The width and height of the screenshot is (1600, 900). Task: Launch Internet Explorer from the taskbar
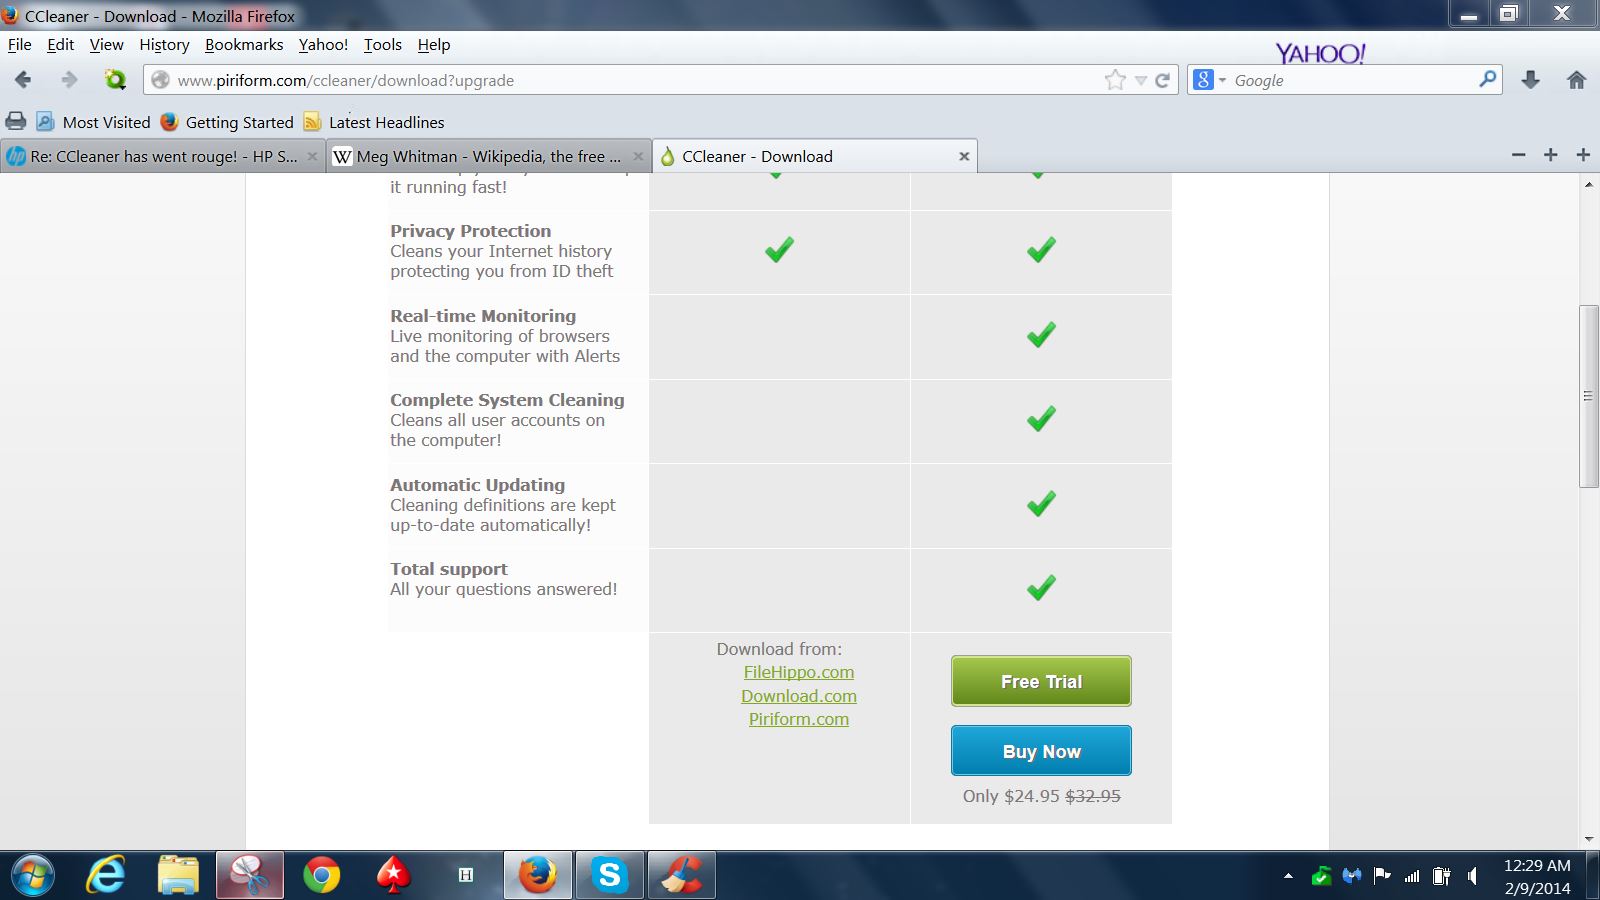point(106,876)
